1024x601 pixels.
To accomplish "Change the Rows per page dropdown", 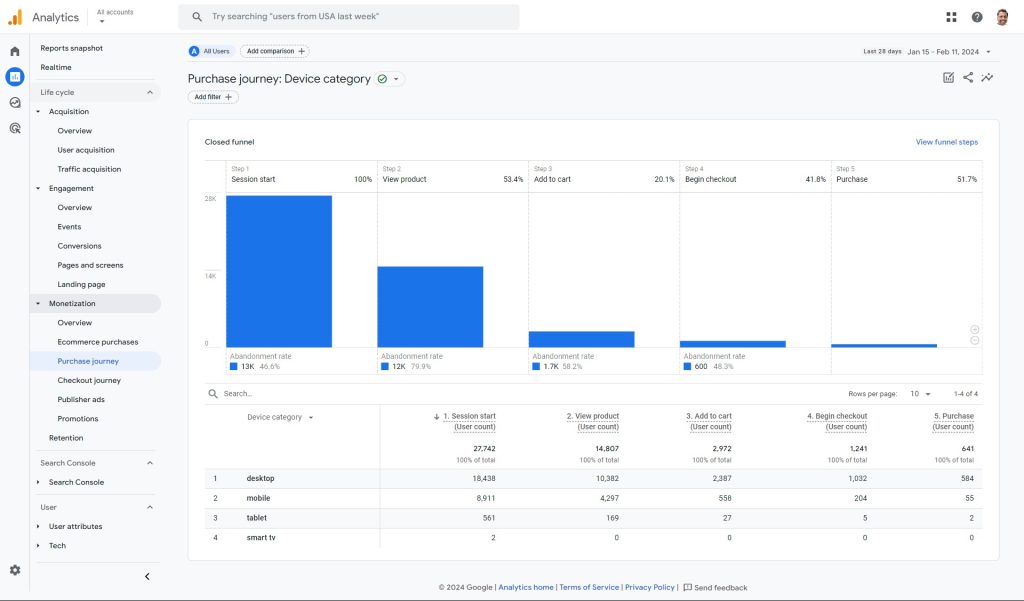I will (x=920, y=394).
